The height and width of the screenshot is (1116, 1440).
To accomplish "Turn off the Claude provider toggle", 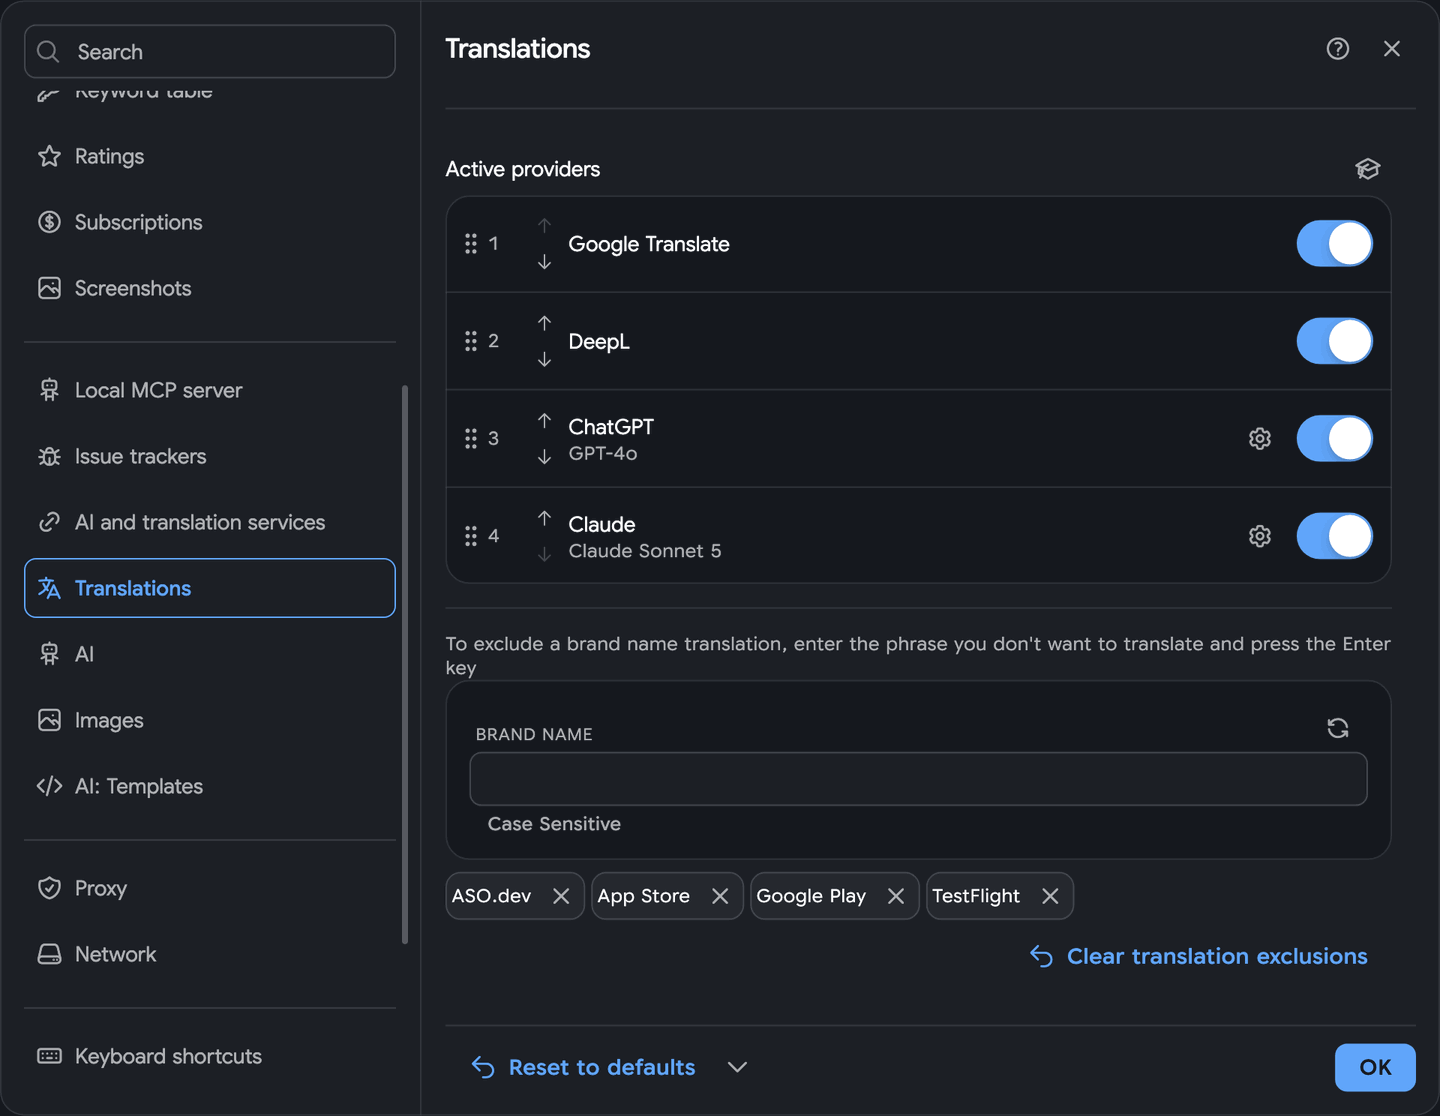I will click(1335, 536).
